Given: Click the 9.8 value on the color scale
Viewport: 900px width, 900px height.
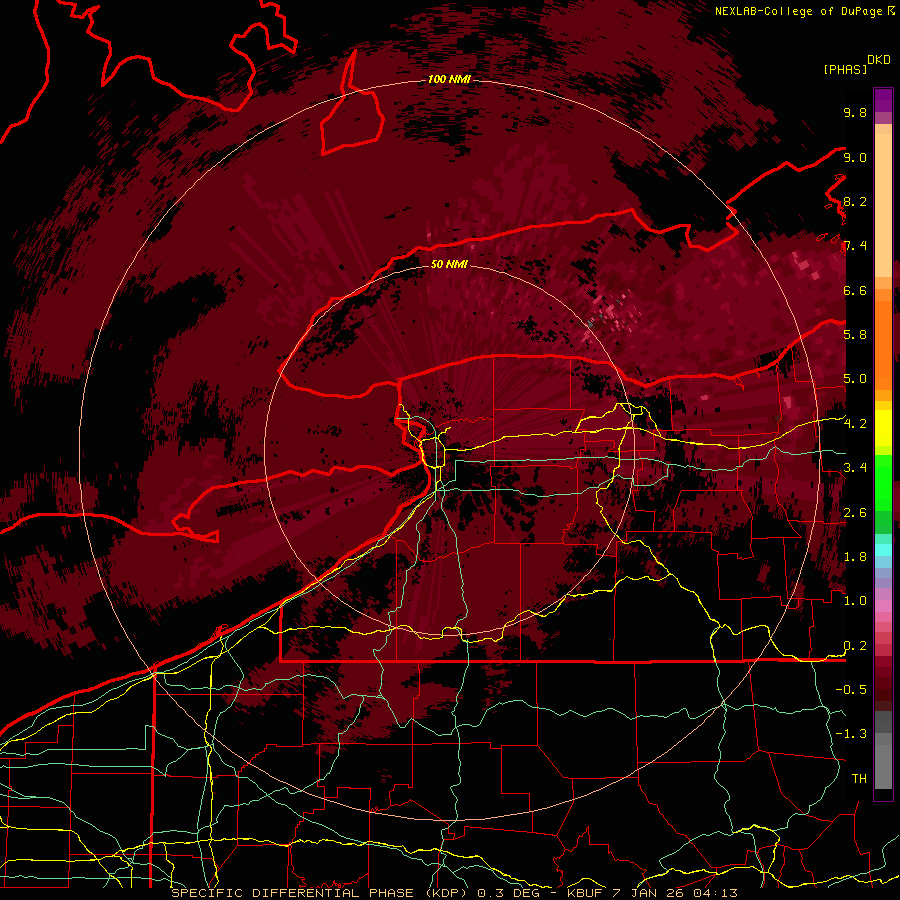Looking at the screenshot, I should [x=855, y=112].
